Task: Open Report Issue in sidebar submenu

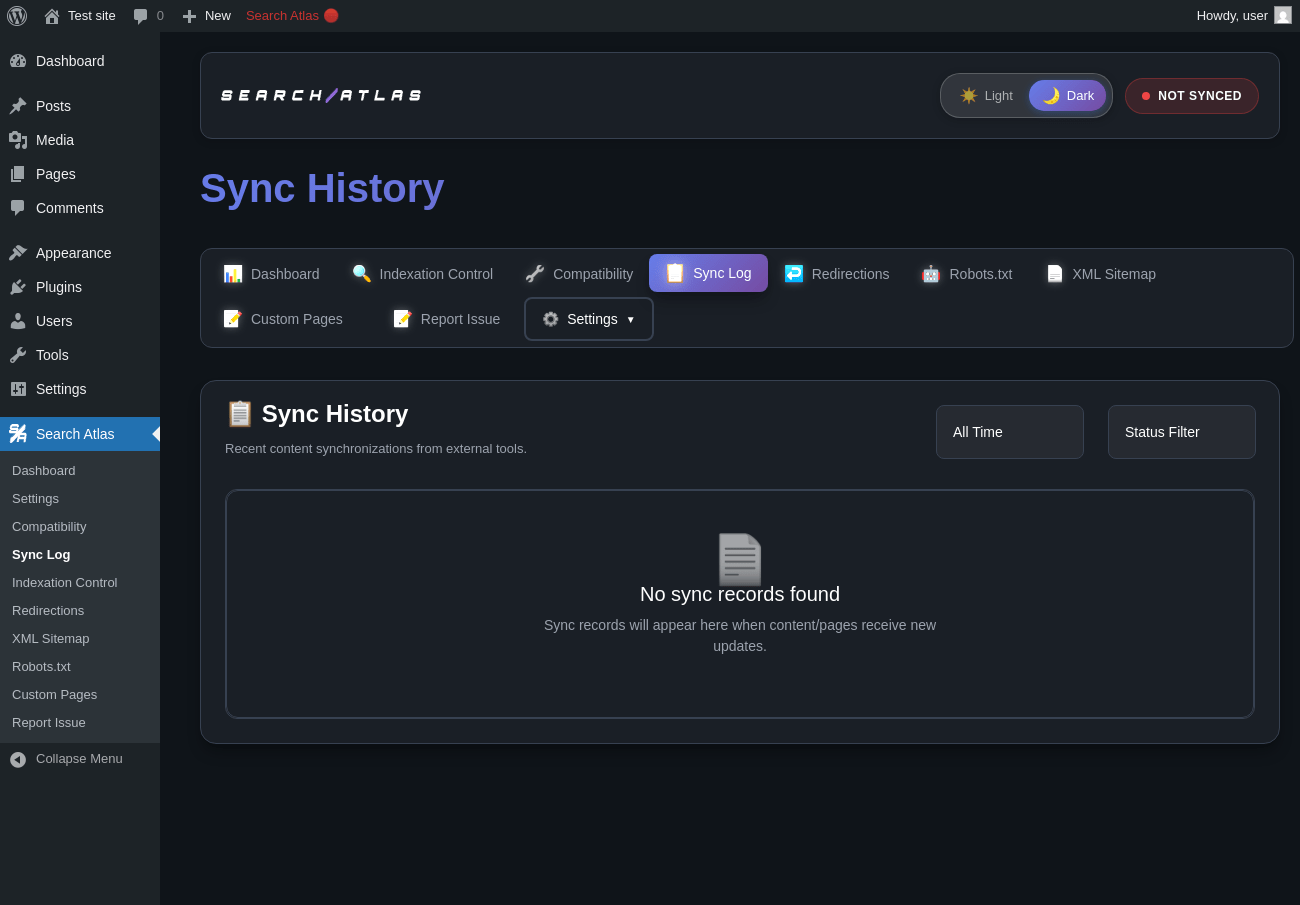Action: coord(49,722)
